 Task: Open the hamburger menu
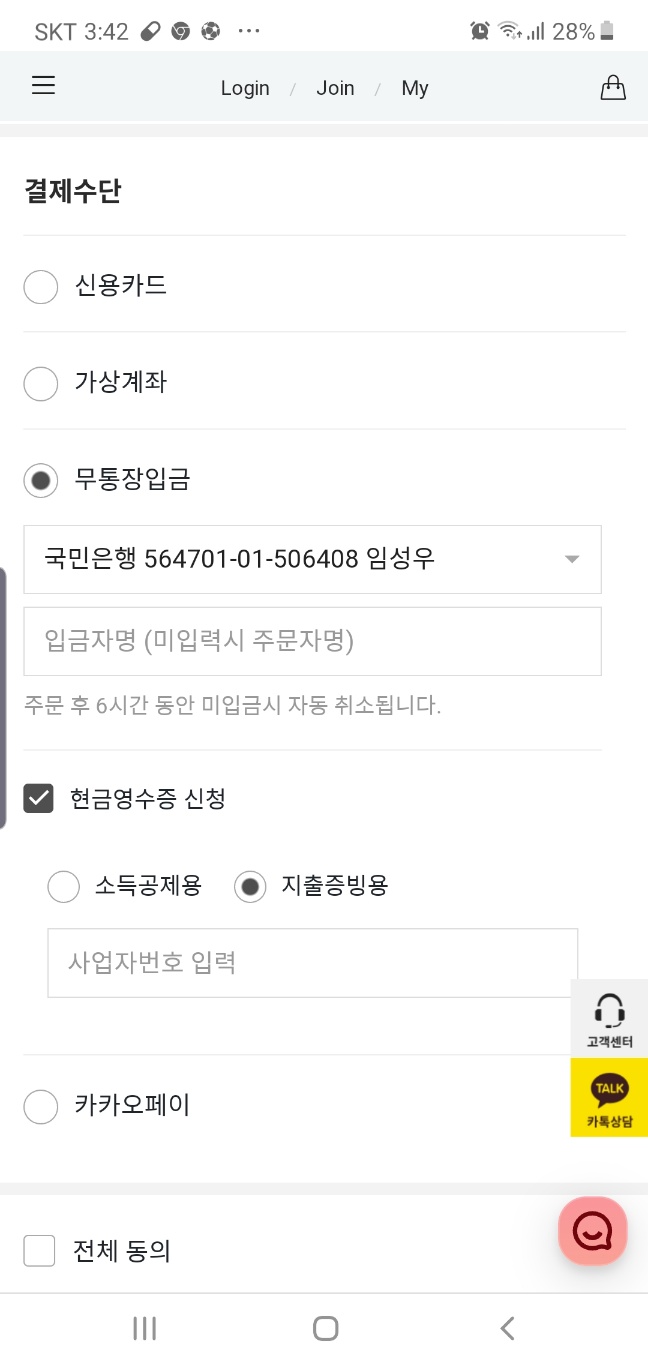coord(43,86)
